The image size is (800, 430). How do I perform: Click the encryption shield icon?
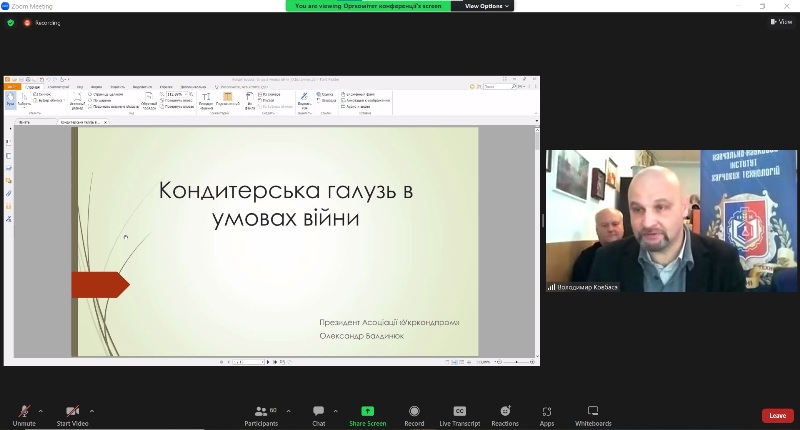point(11,22)
